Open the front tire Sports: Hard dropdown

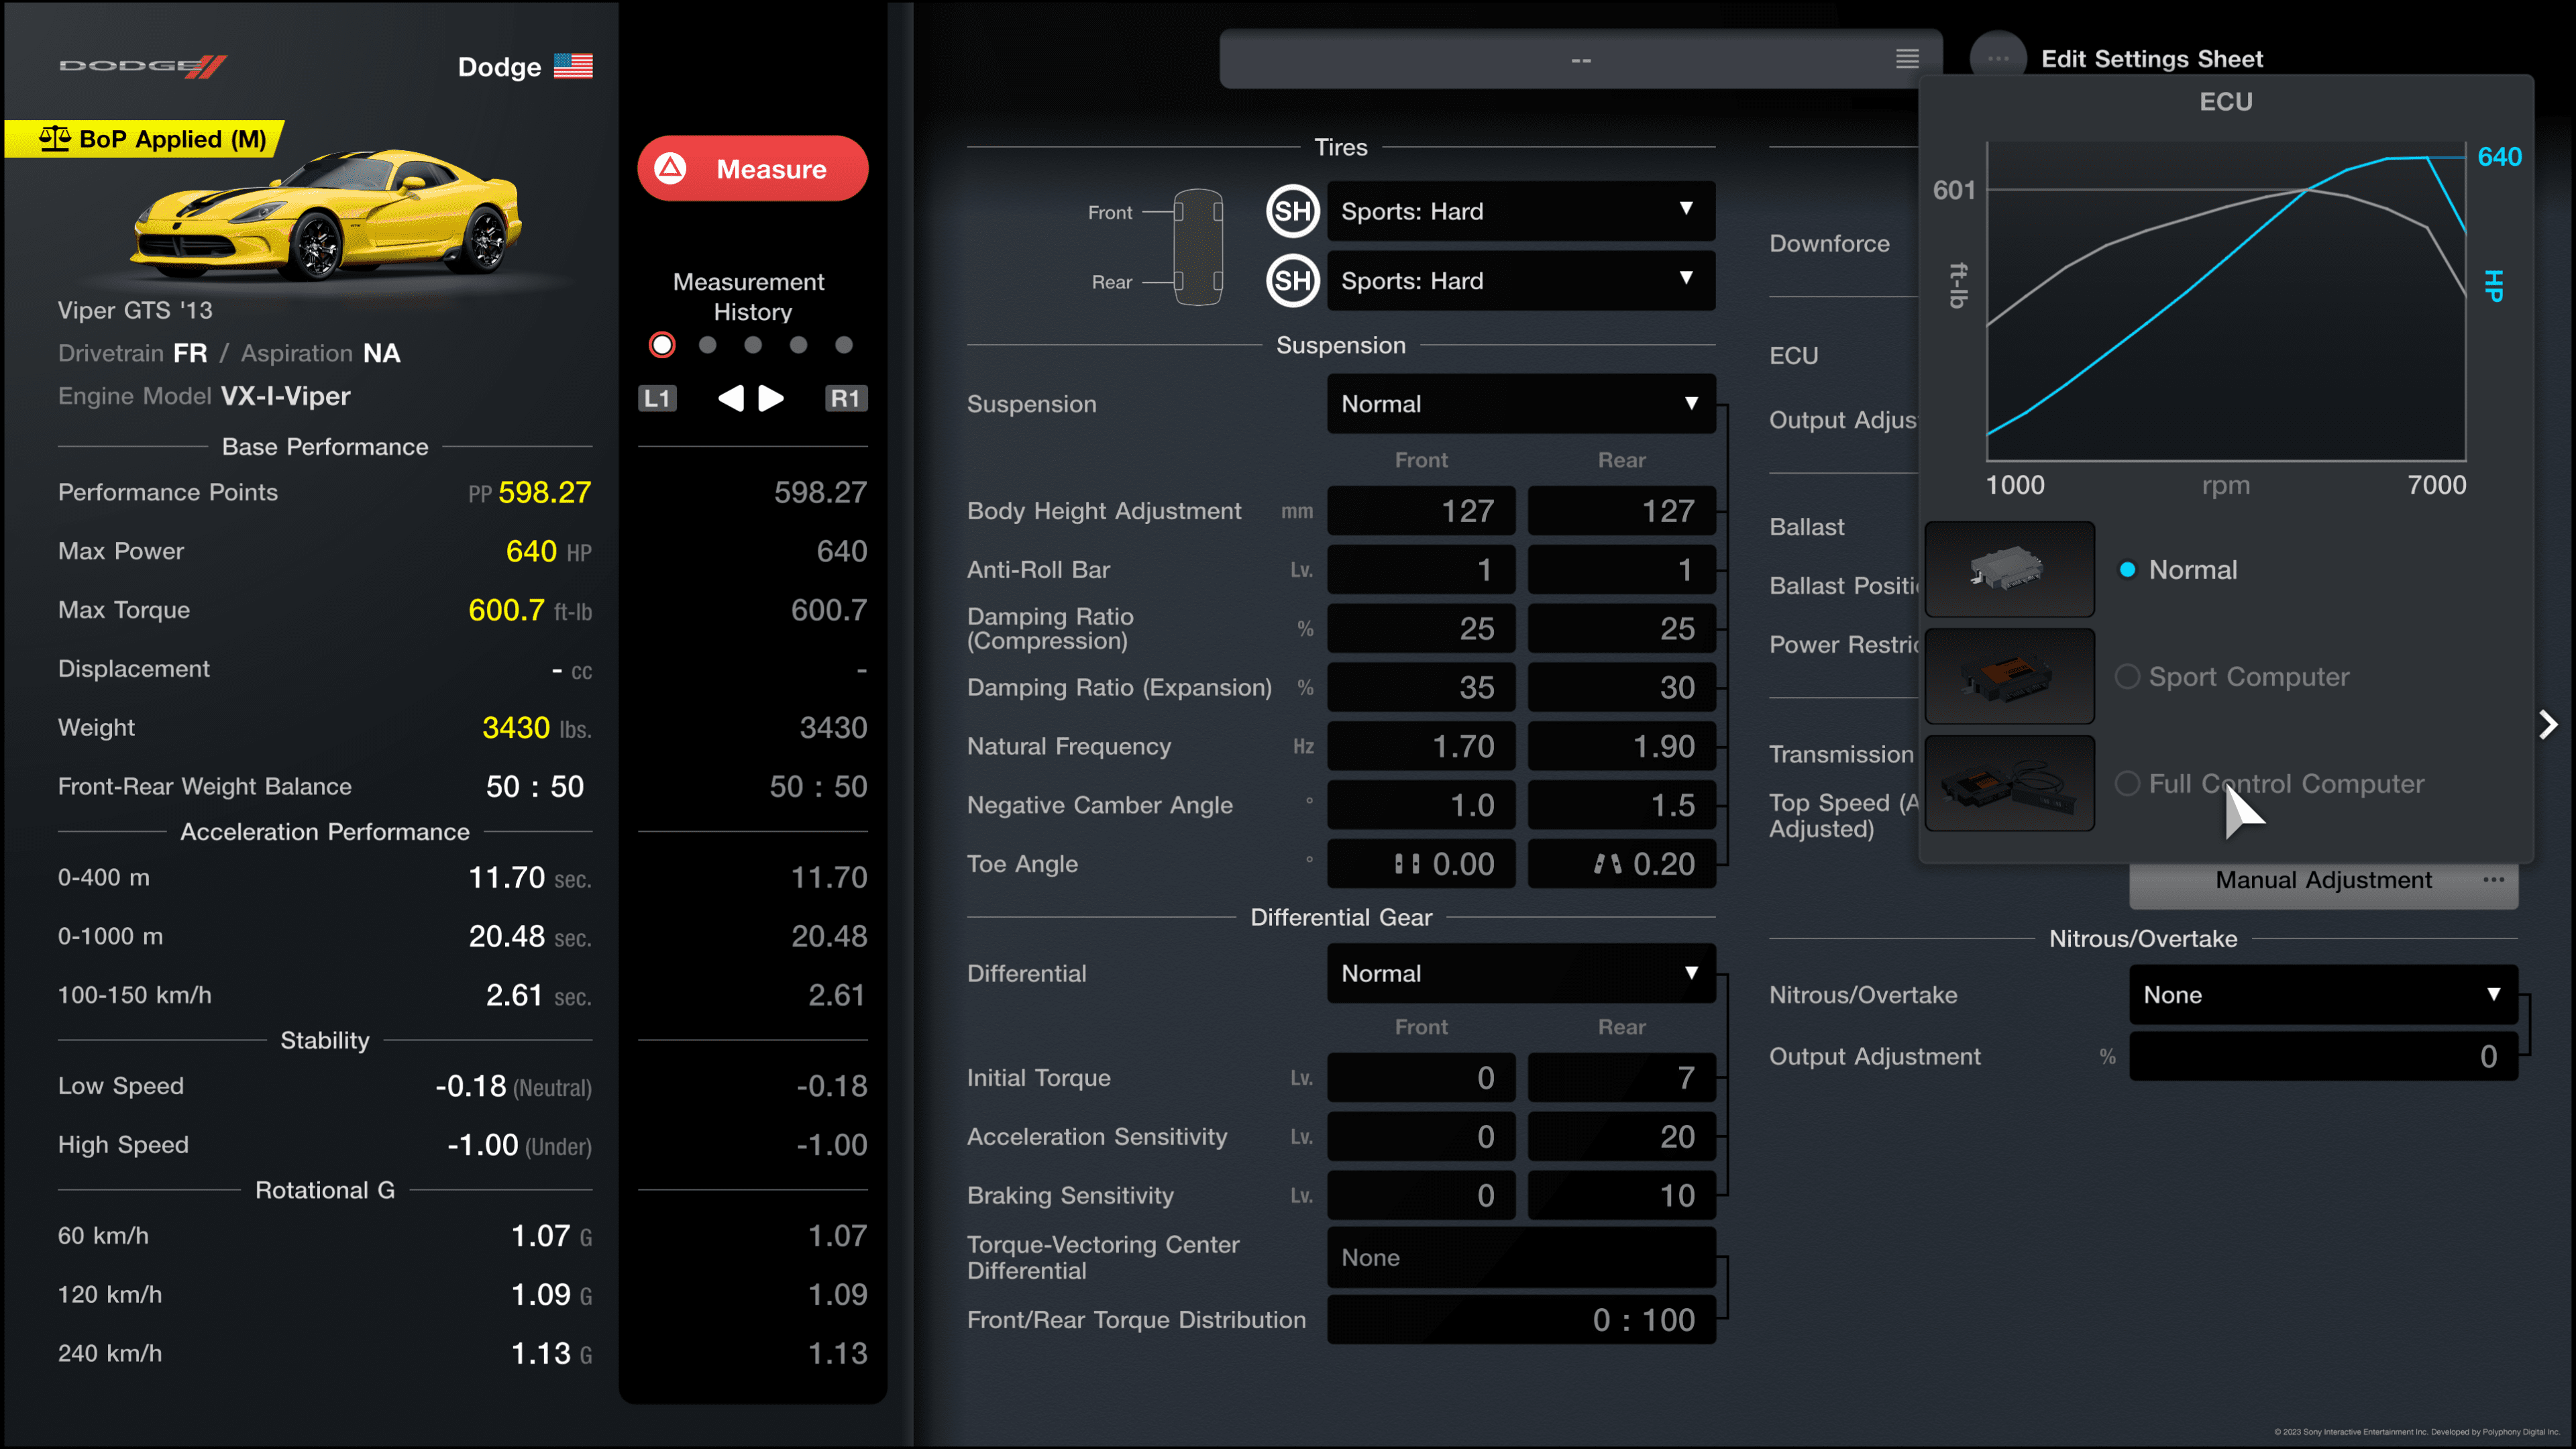(1521, 211)
